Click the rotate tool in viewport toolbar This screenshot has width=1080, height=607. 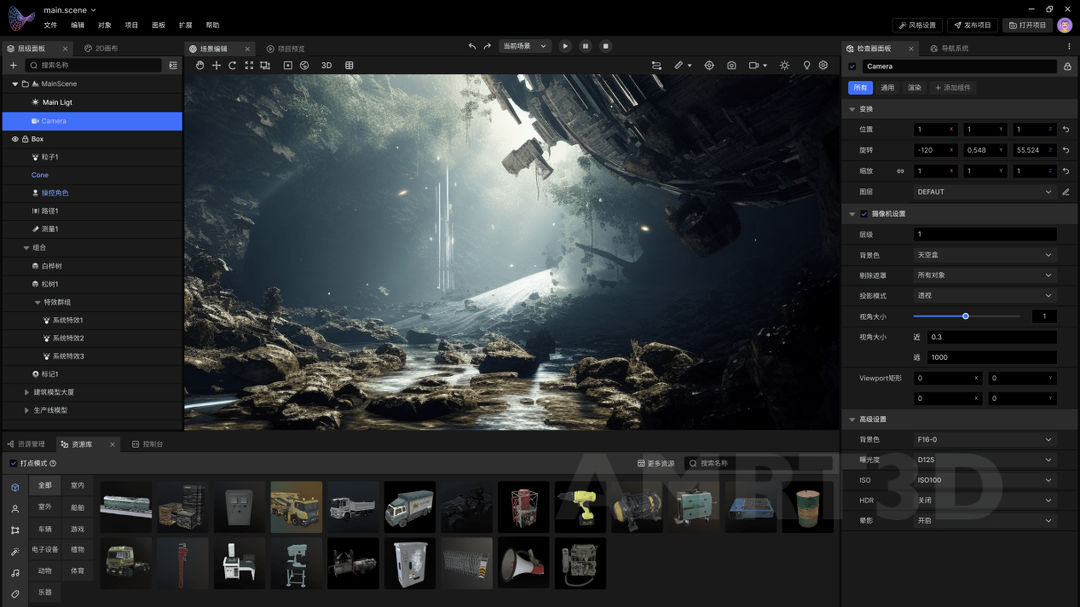pos(232,65)
